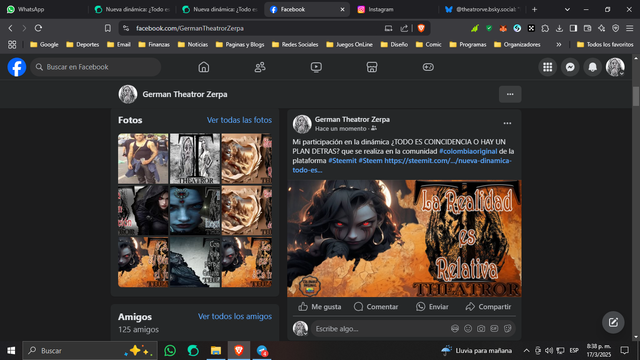Open WhatsApp from the Windows taskbar
Image resolution: width=640 pixels, height=360 pixels.
point(170,351)
